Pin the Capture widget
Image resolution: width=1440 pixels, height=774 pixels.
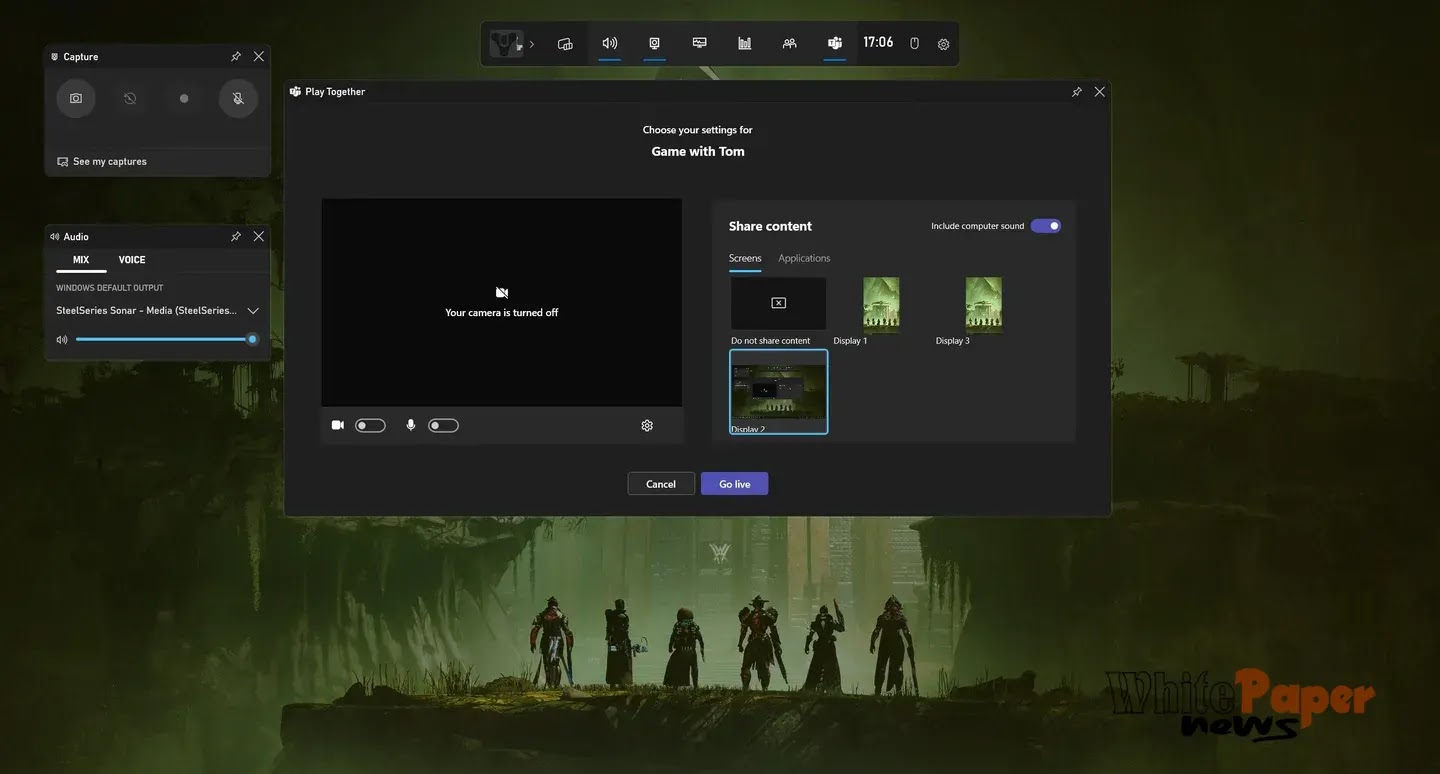[x=236, y=57]
